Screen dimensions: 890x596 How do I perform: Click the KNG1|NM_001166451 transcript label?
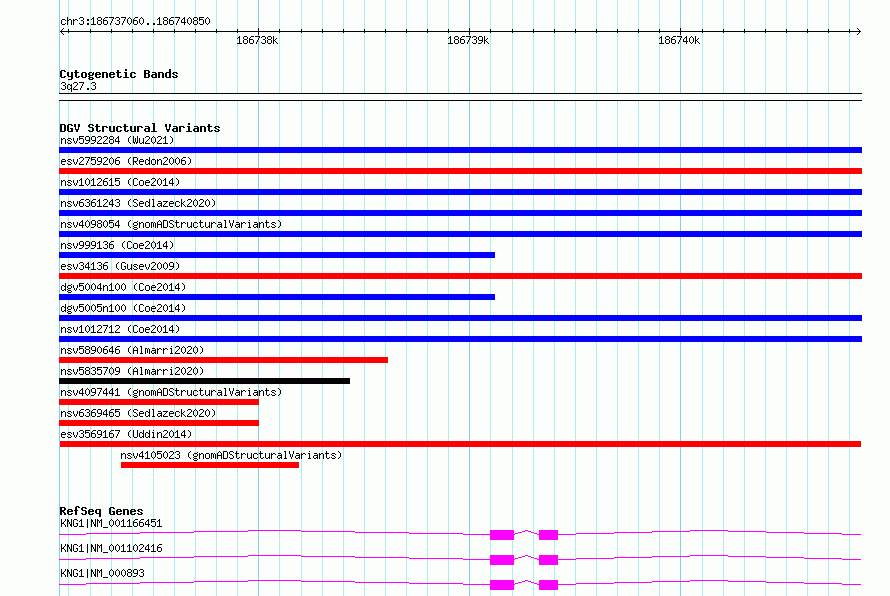(x=111, y=523)
